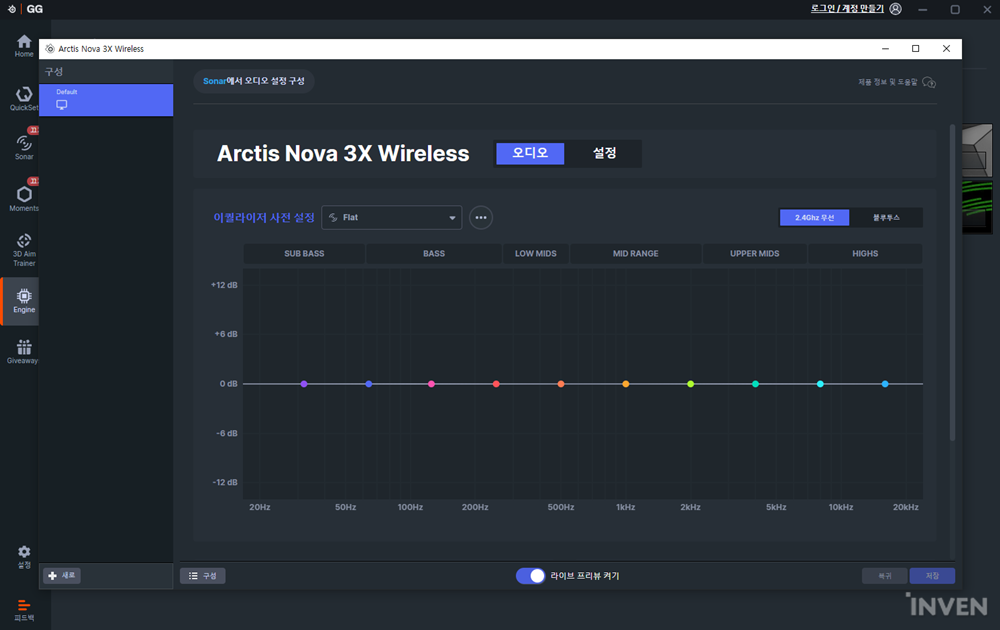The width and height of the screenshot is (1000, 630).
Task: Click the orange-red EQ point near 500Hz
Action: (x=561, y=384)
